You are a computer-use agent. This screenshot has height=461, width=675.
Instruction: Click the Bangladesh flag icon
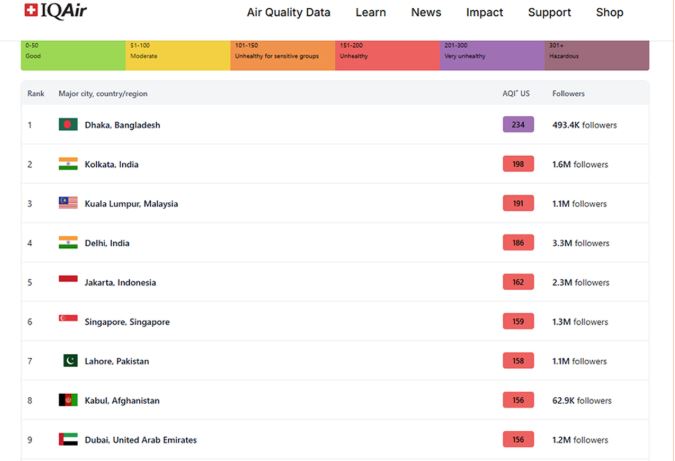(68, 124)
